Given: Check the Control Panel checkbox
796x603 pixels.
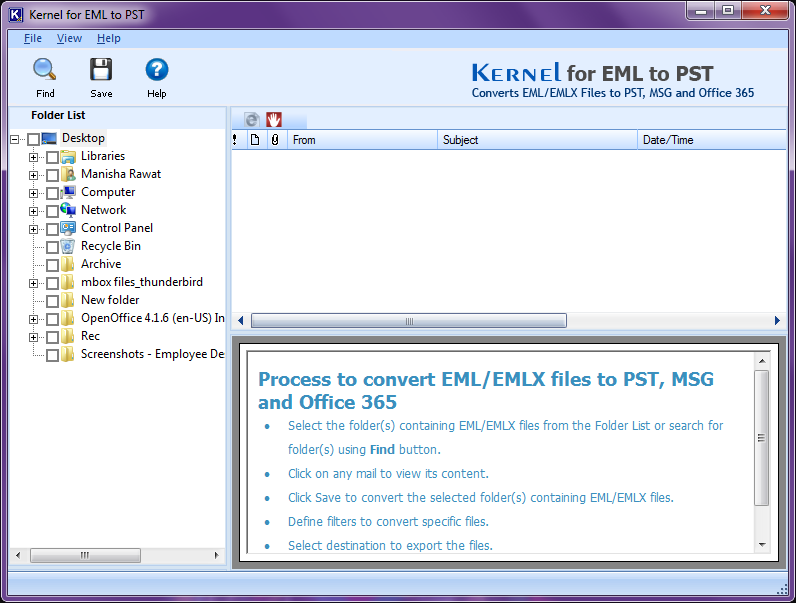Looking at the screenshot, I should [x=52, y=229].
